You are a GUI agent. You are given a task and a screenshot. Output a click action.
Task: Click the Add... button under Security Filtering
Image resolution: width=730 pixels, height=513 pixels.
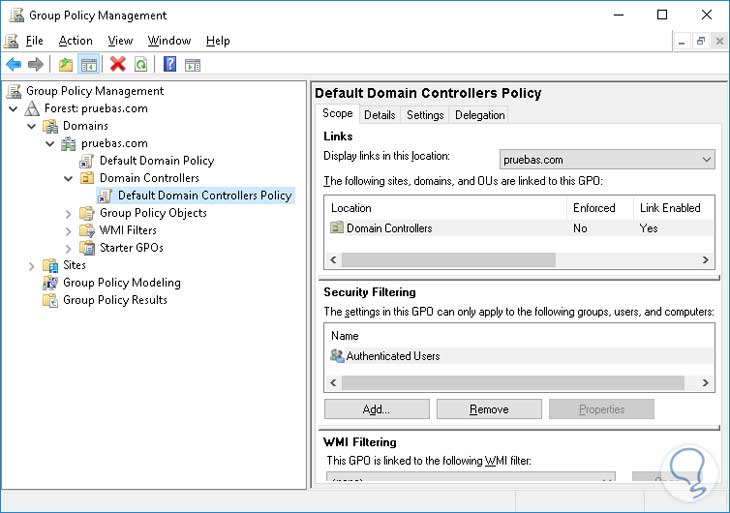point(376,409)
